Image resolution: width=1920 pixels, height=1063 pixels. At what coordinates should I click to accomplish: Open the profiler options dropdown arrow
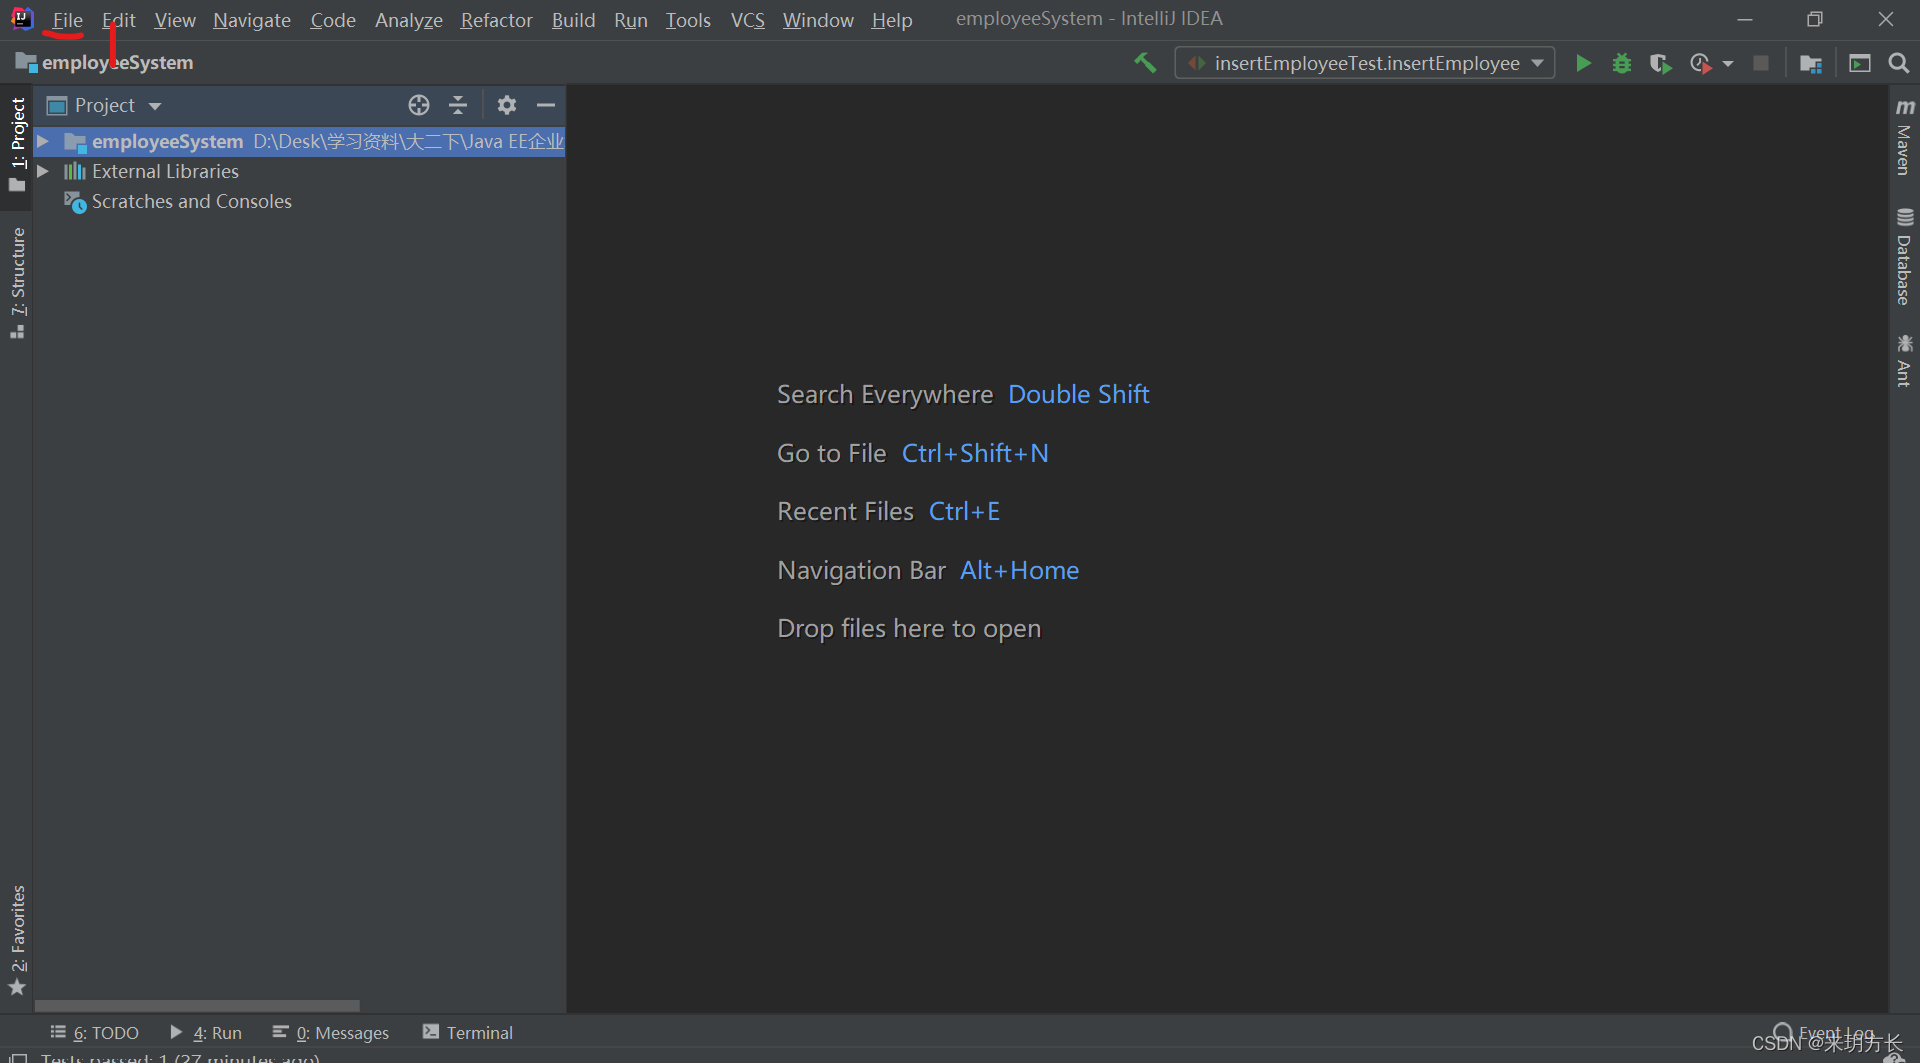[1728, 64]
